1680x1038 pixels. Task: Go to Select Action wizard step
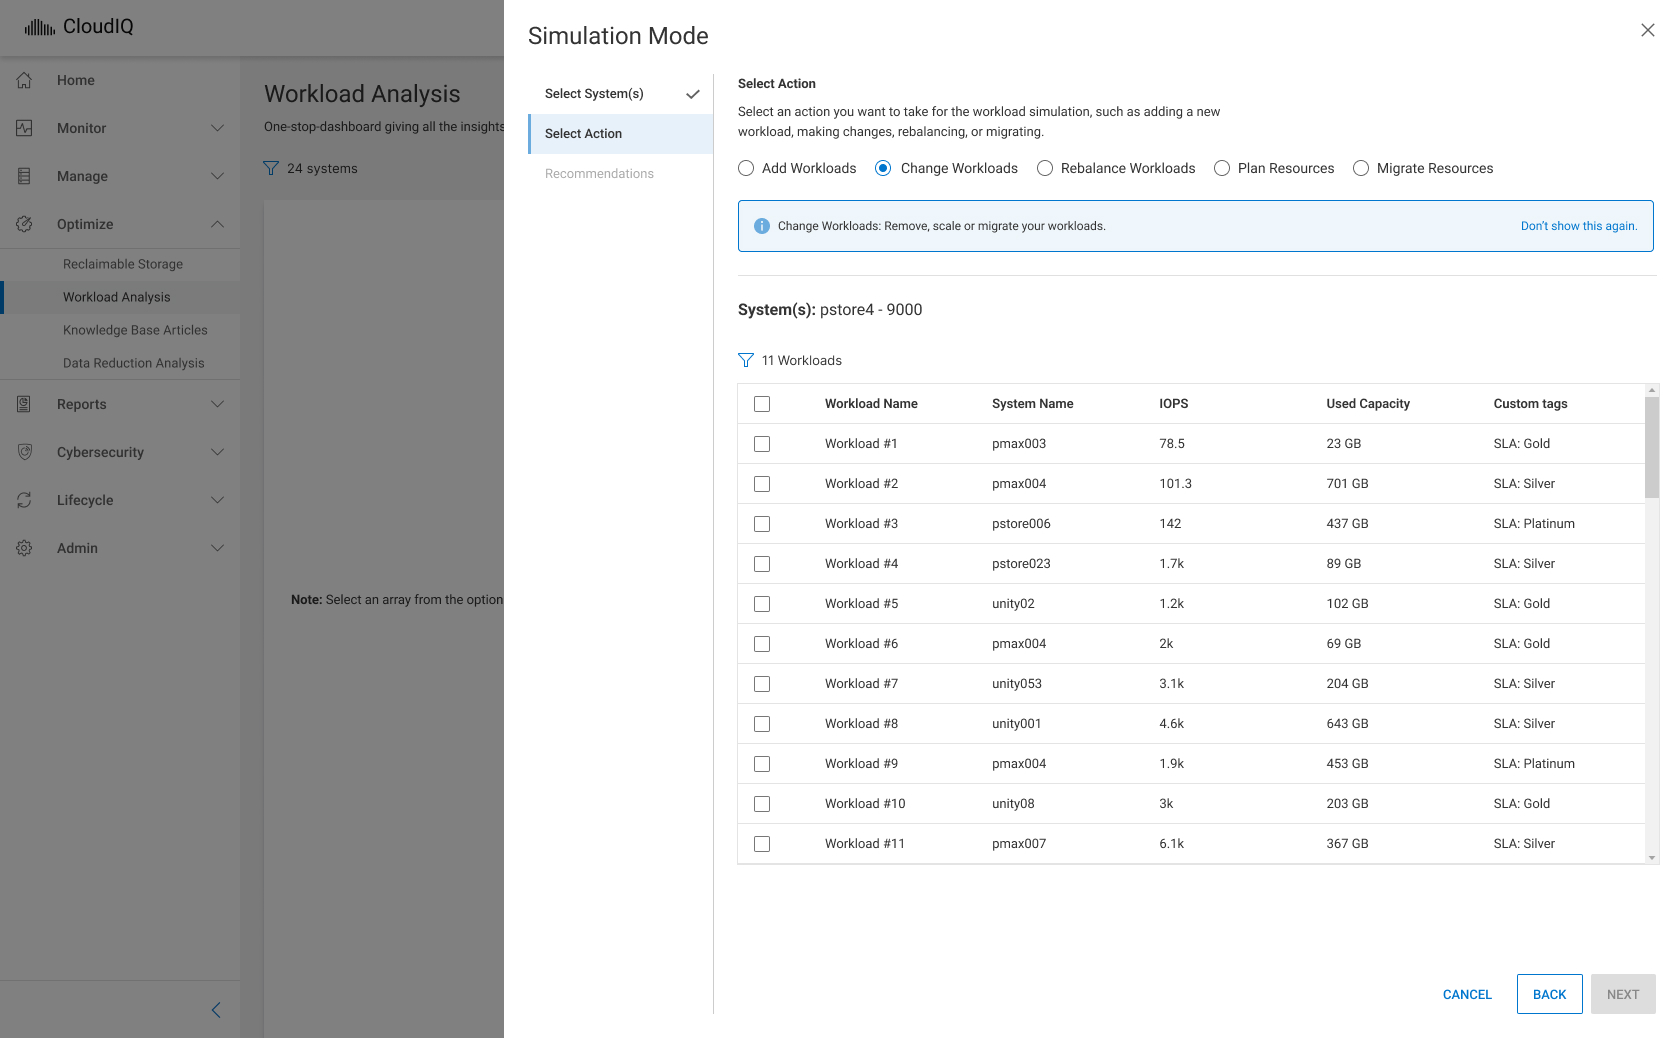pos(620,134)
